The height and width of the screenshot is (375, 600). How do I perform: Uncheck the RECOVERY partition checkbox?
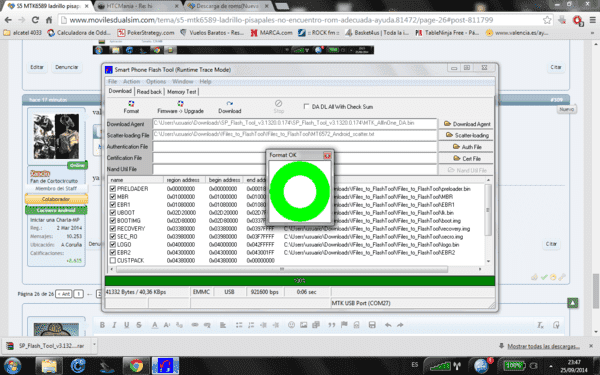coord(112,228)
